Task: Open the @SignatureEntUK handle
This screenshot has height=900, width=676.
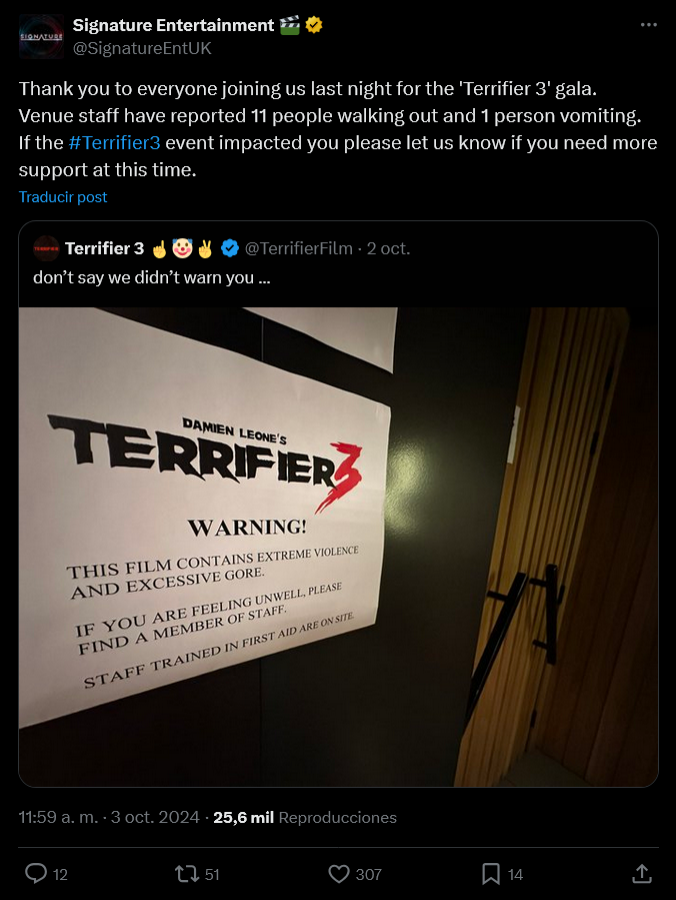Action: (142, 48)
